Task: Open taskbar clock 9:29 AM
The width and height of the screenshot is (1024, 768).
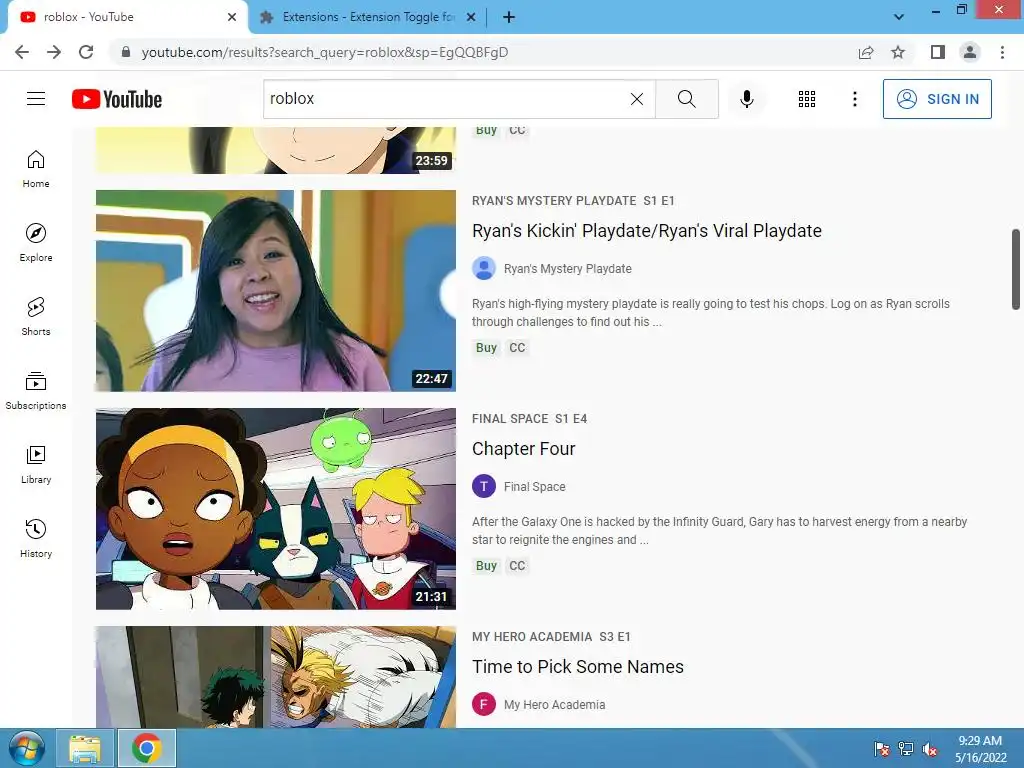Action: (980, 748)
